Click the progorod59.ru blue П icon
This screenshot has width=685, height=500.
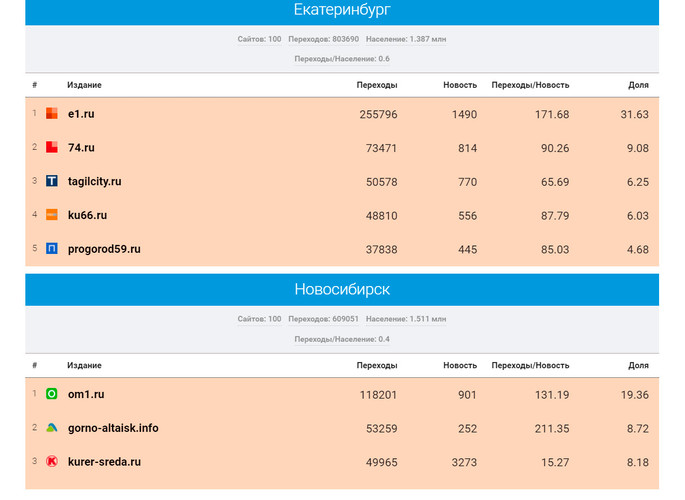point(52,248)
